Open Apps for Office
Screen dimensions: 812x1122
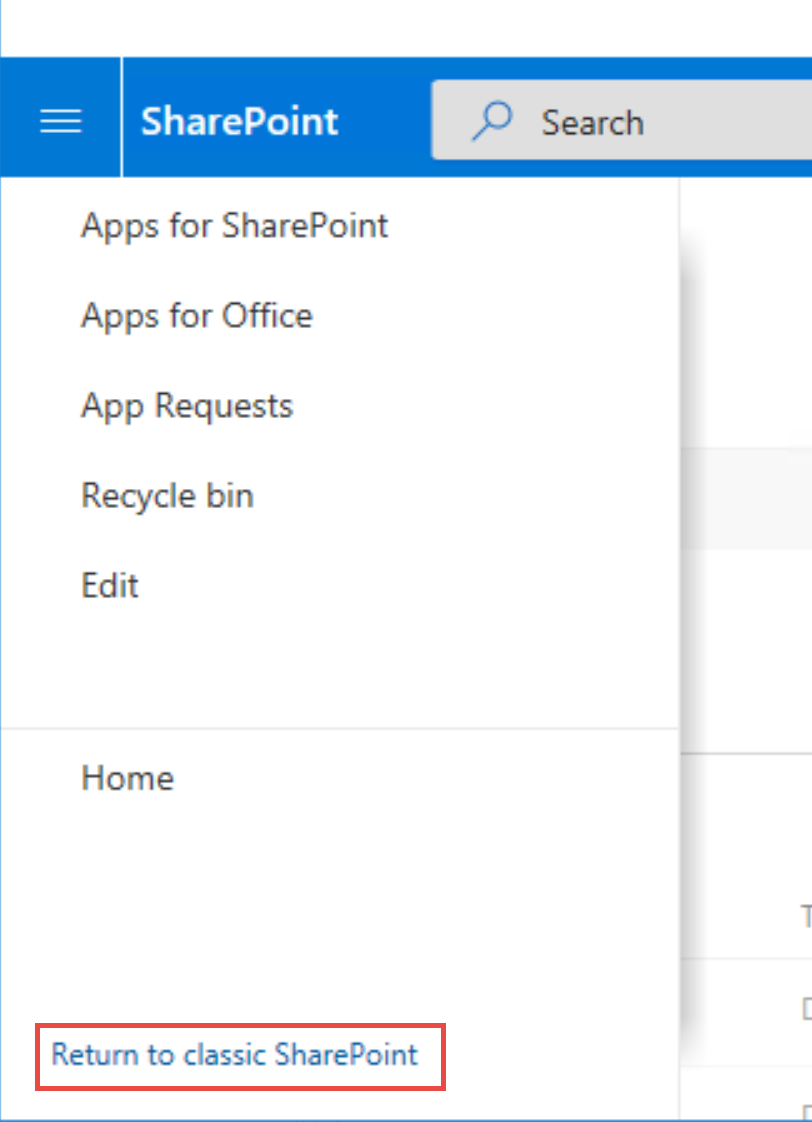(x=196, y=315)
